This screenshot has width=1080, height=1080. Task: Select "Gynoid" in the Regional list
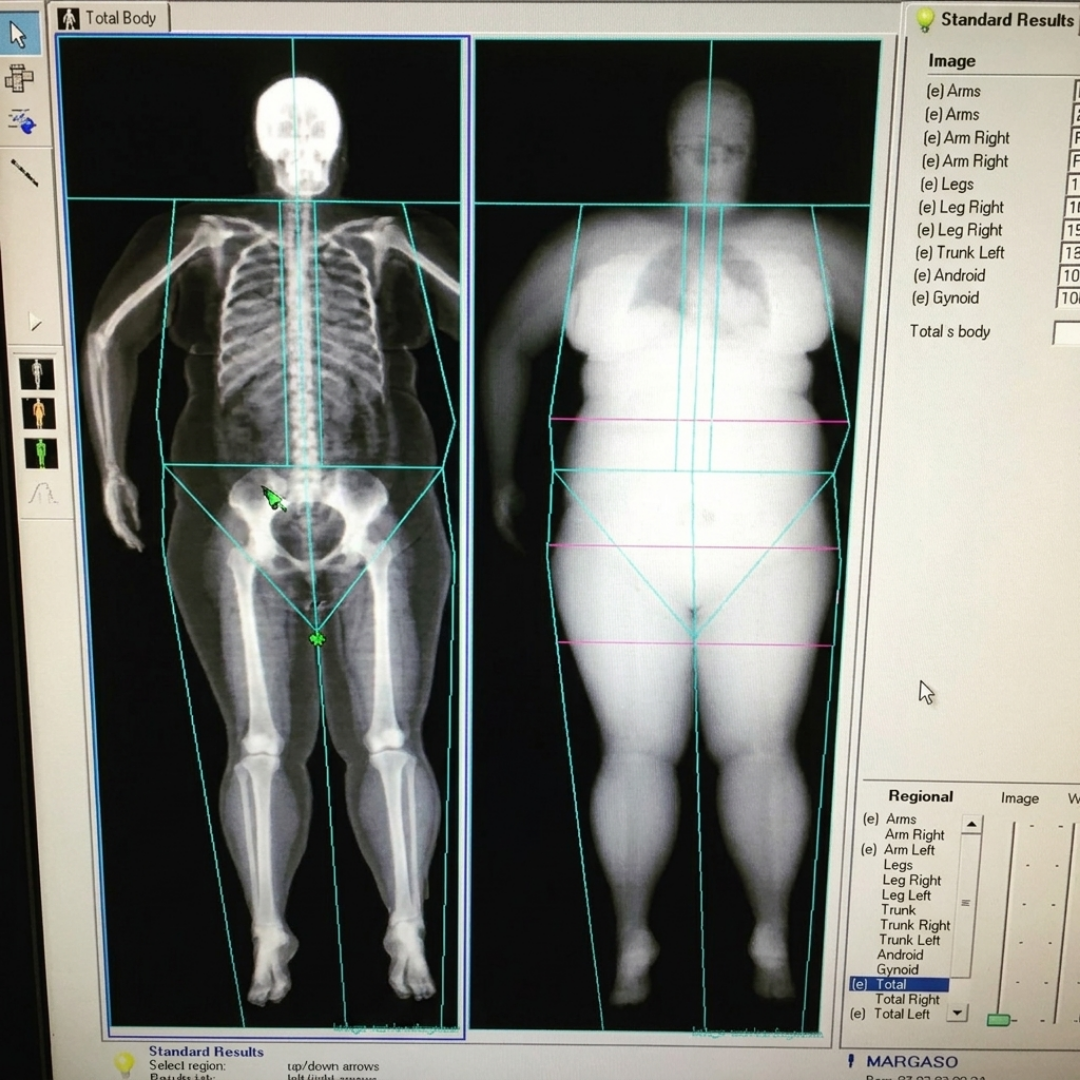click(x=897, y=970)
